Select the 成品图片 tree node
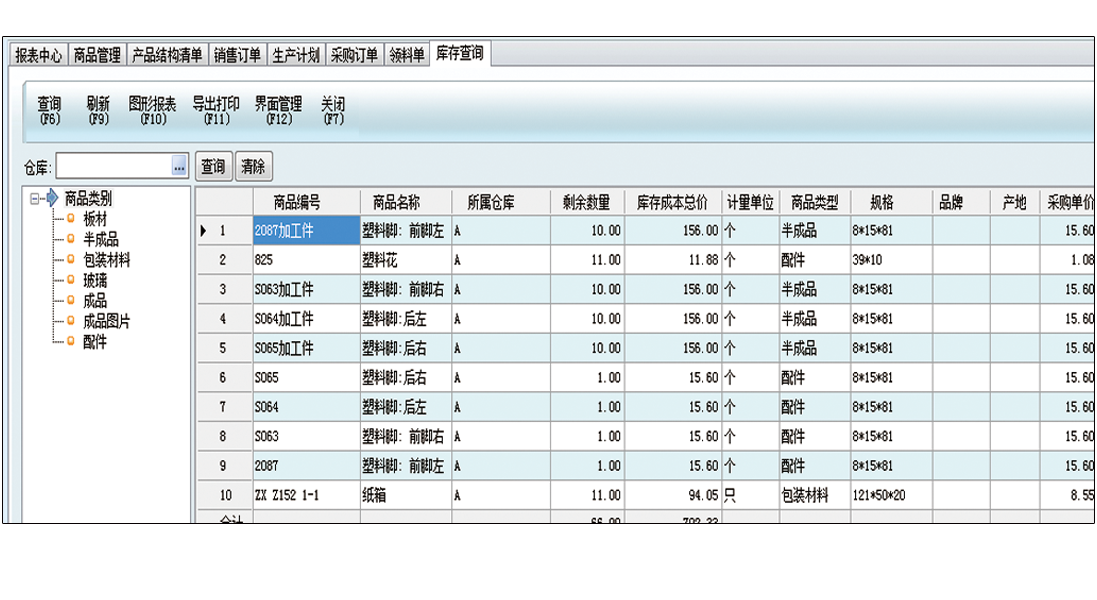Viewport: 1097px width, 600px height. [x=107, y=321]
